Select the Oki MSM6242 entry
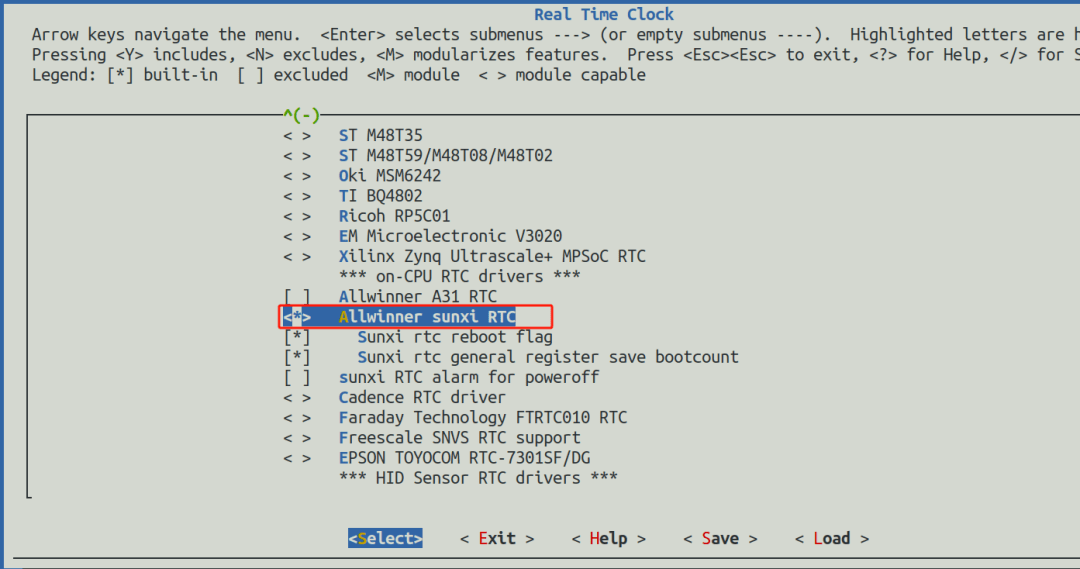The height and width of the screenshot is (569, 1080). coord(390,176)
